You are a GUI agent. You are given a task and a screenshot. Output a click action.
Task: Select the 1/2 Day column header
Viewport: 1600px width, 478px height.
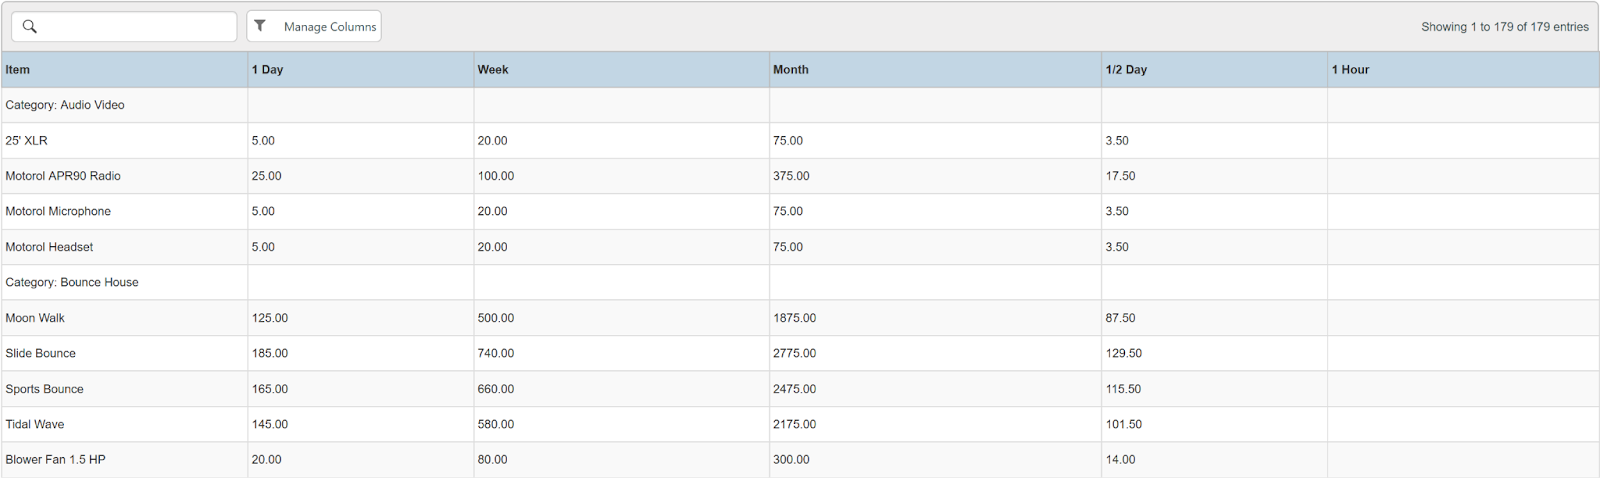[1126, 70]
